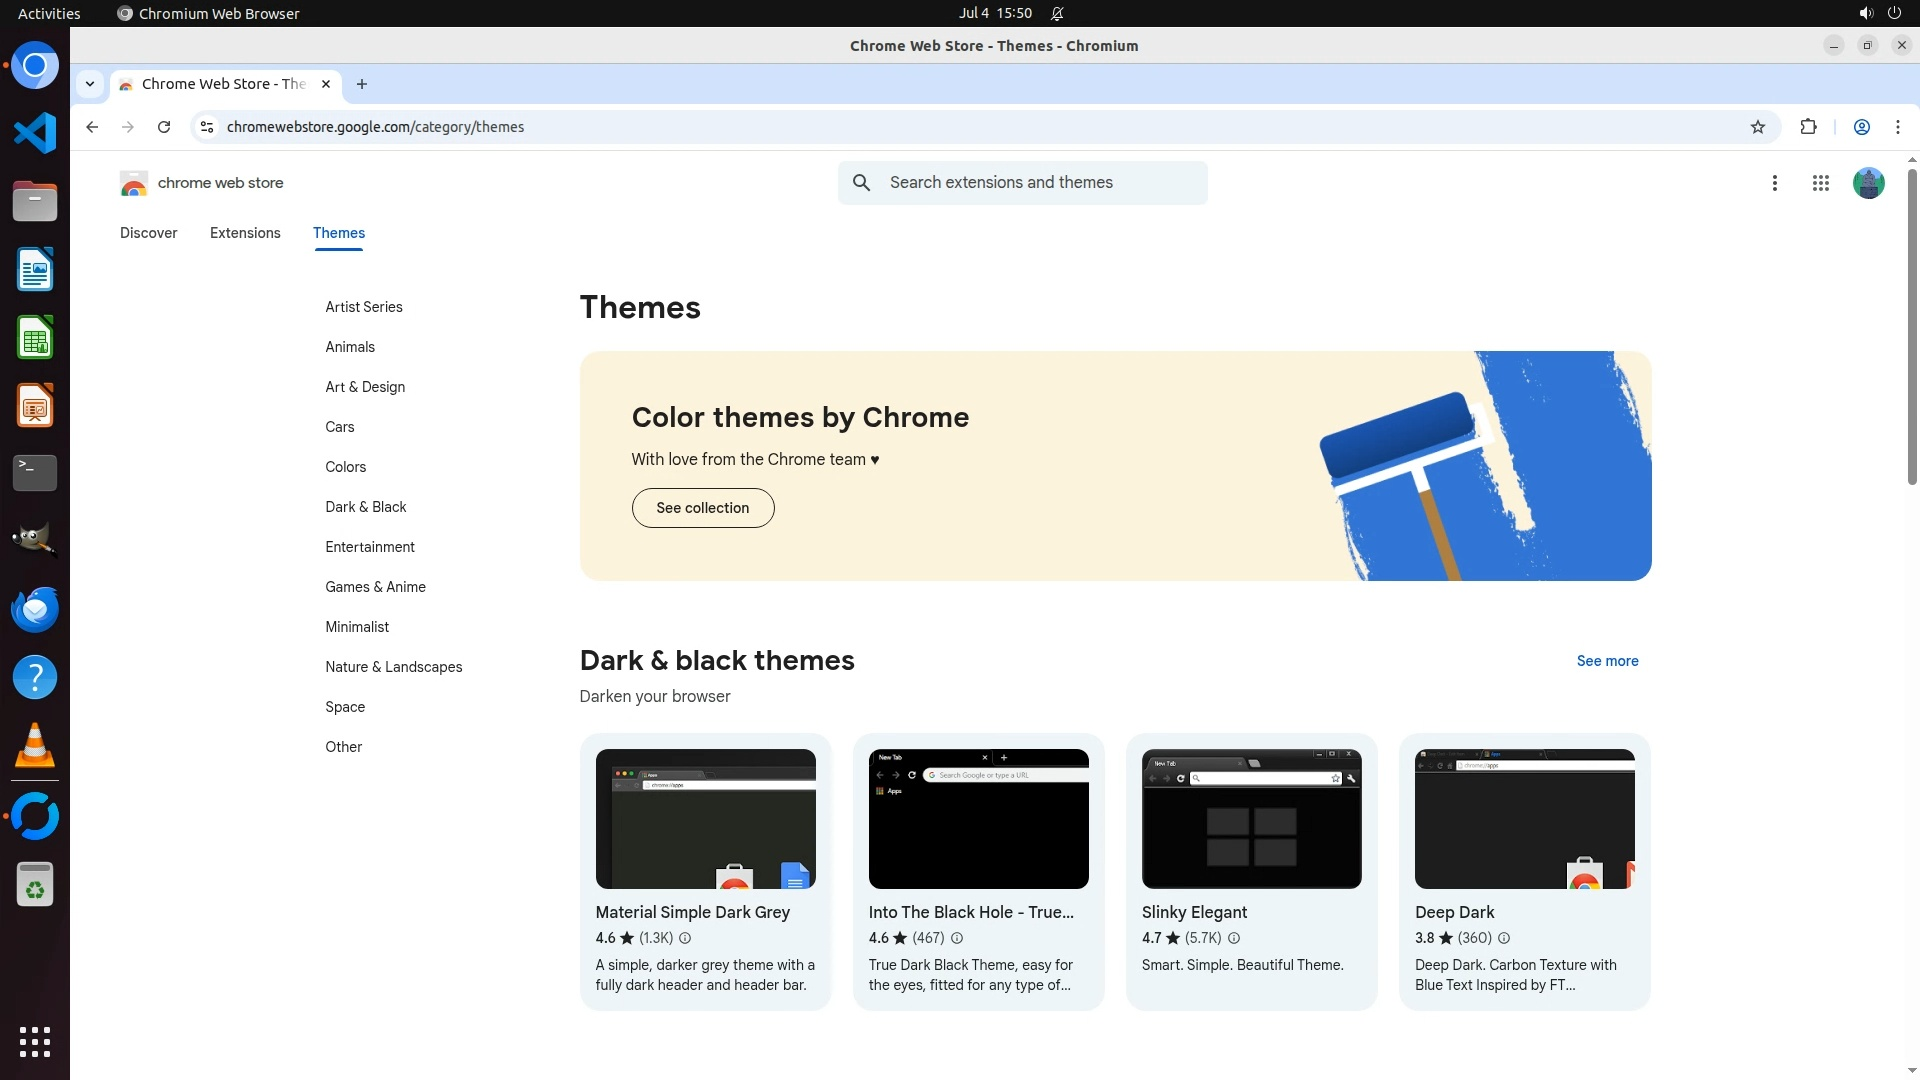Viewport: 1920px width, 1080px height.
Task: Open the Extensions puzzle icon
Action: pos(1808,127)
